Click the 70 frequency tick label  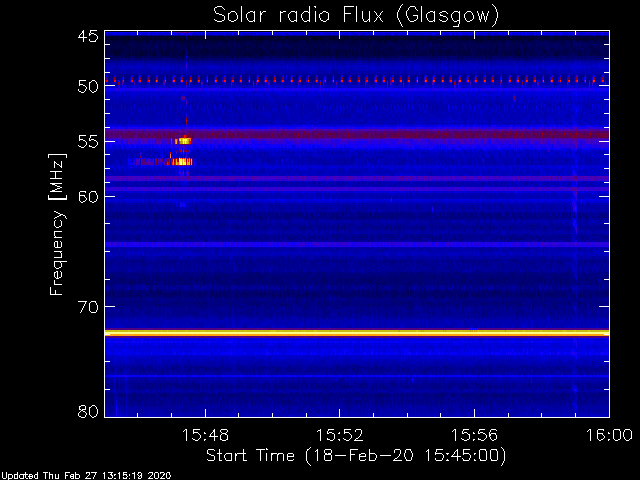point(88,307)
